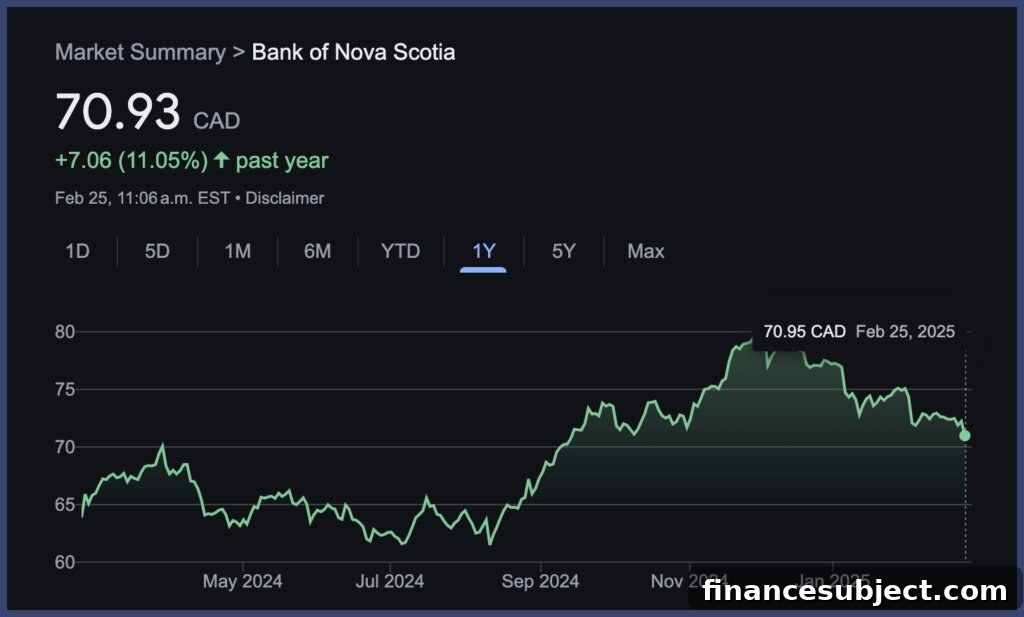Show the Max range chart
Image resolution: width=1024 pixels, height=617 pixels.
point(645,251)
